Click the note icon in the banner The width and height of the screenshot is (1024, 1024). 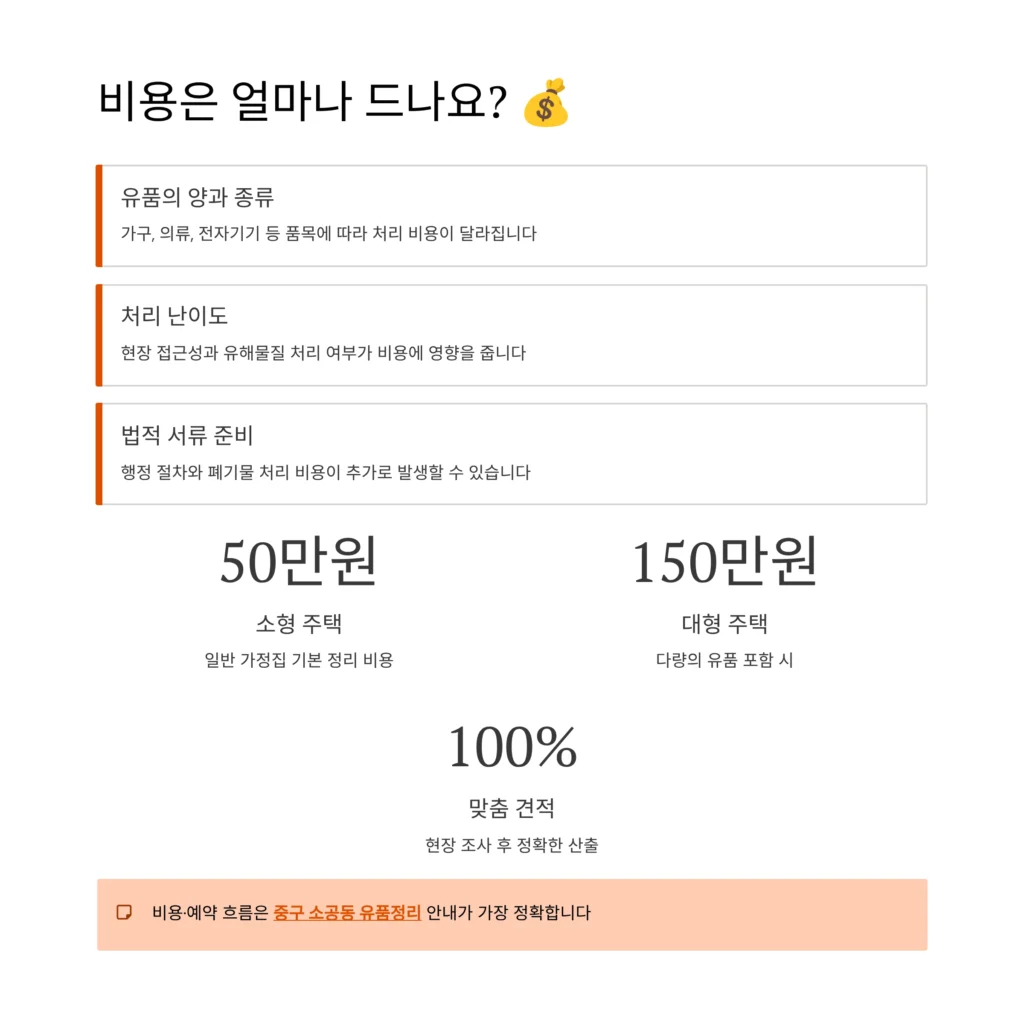point(124,912)
